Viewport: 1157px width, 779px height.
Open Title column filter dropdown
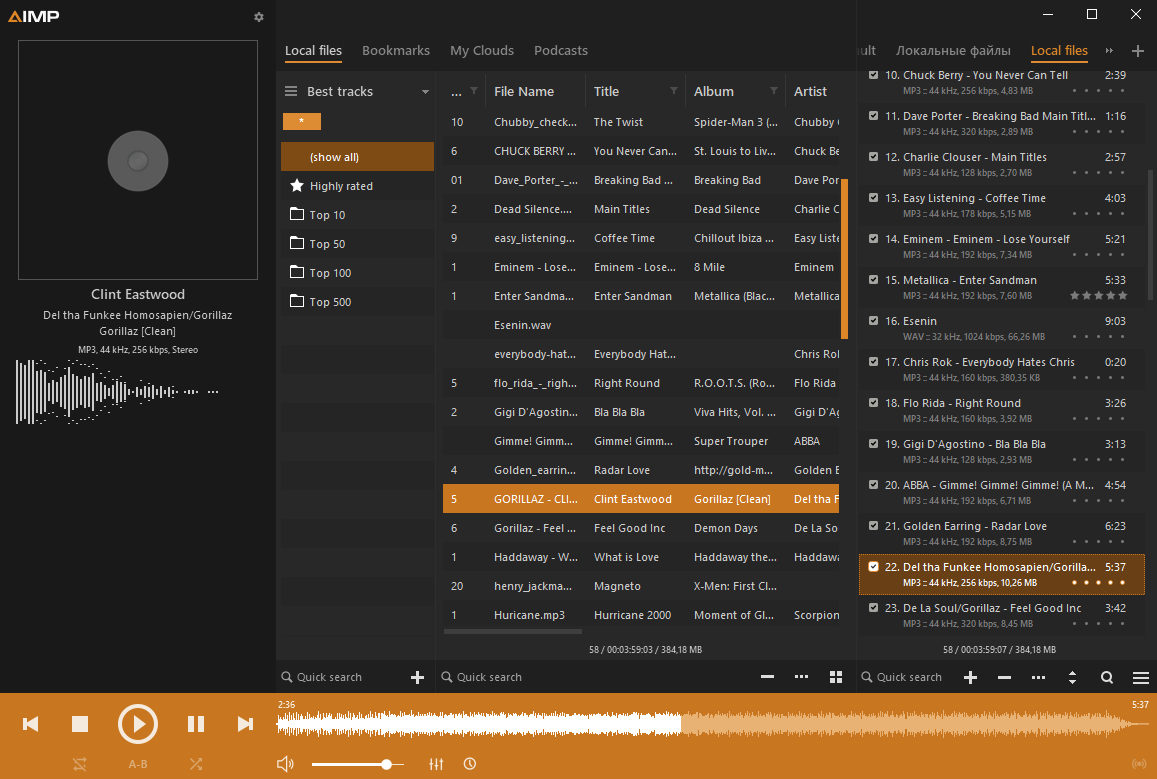[673, 91]
